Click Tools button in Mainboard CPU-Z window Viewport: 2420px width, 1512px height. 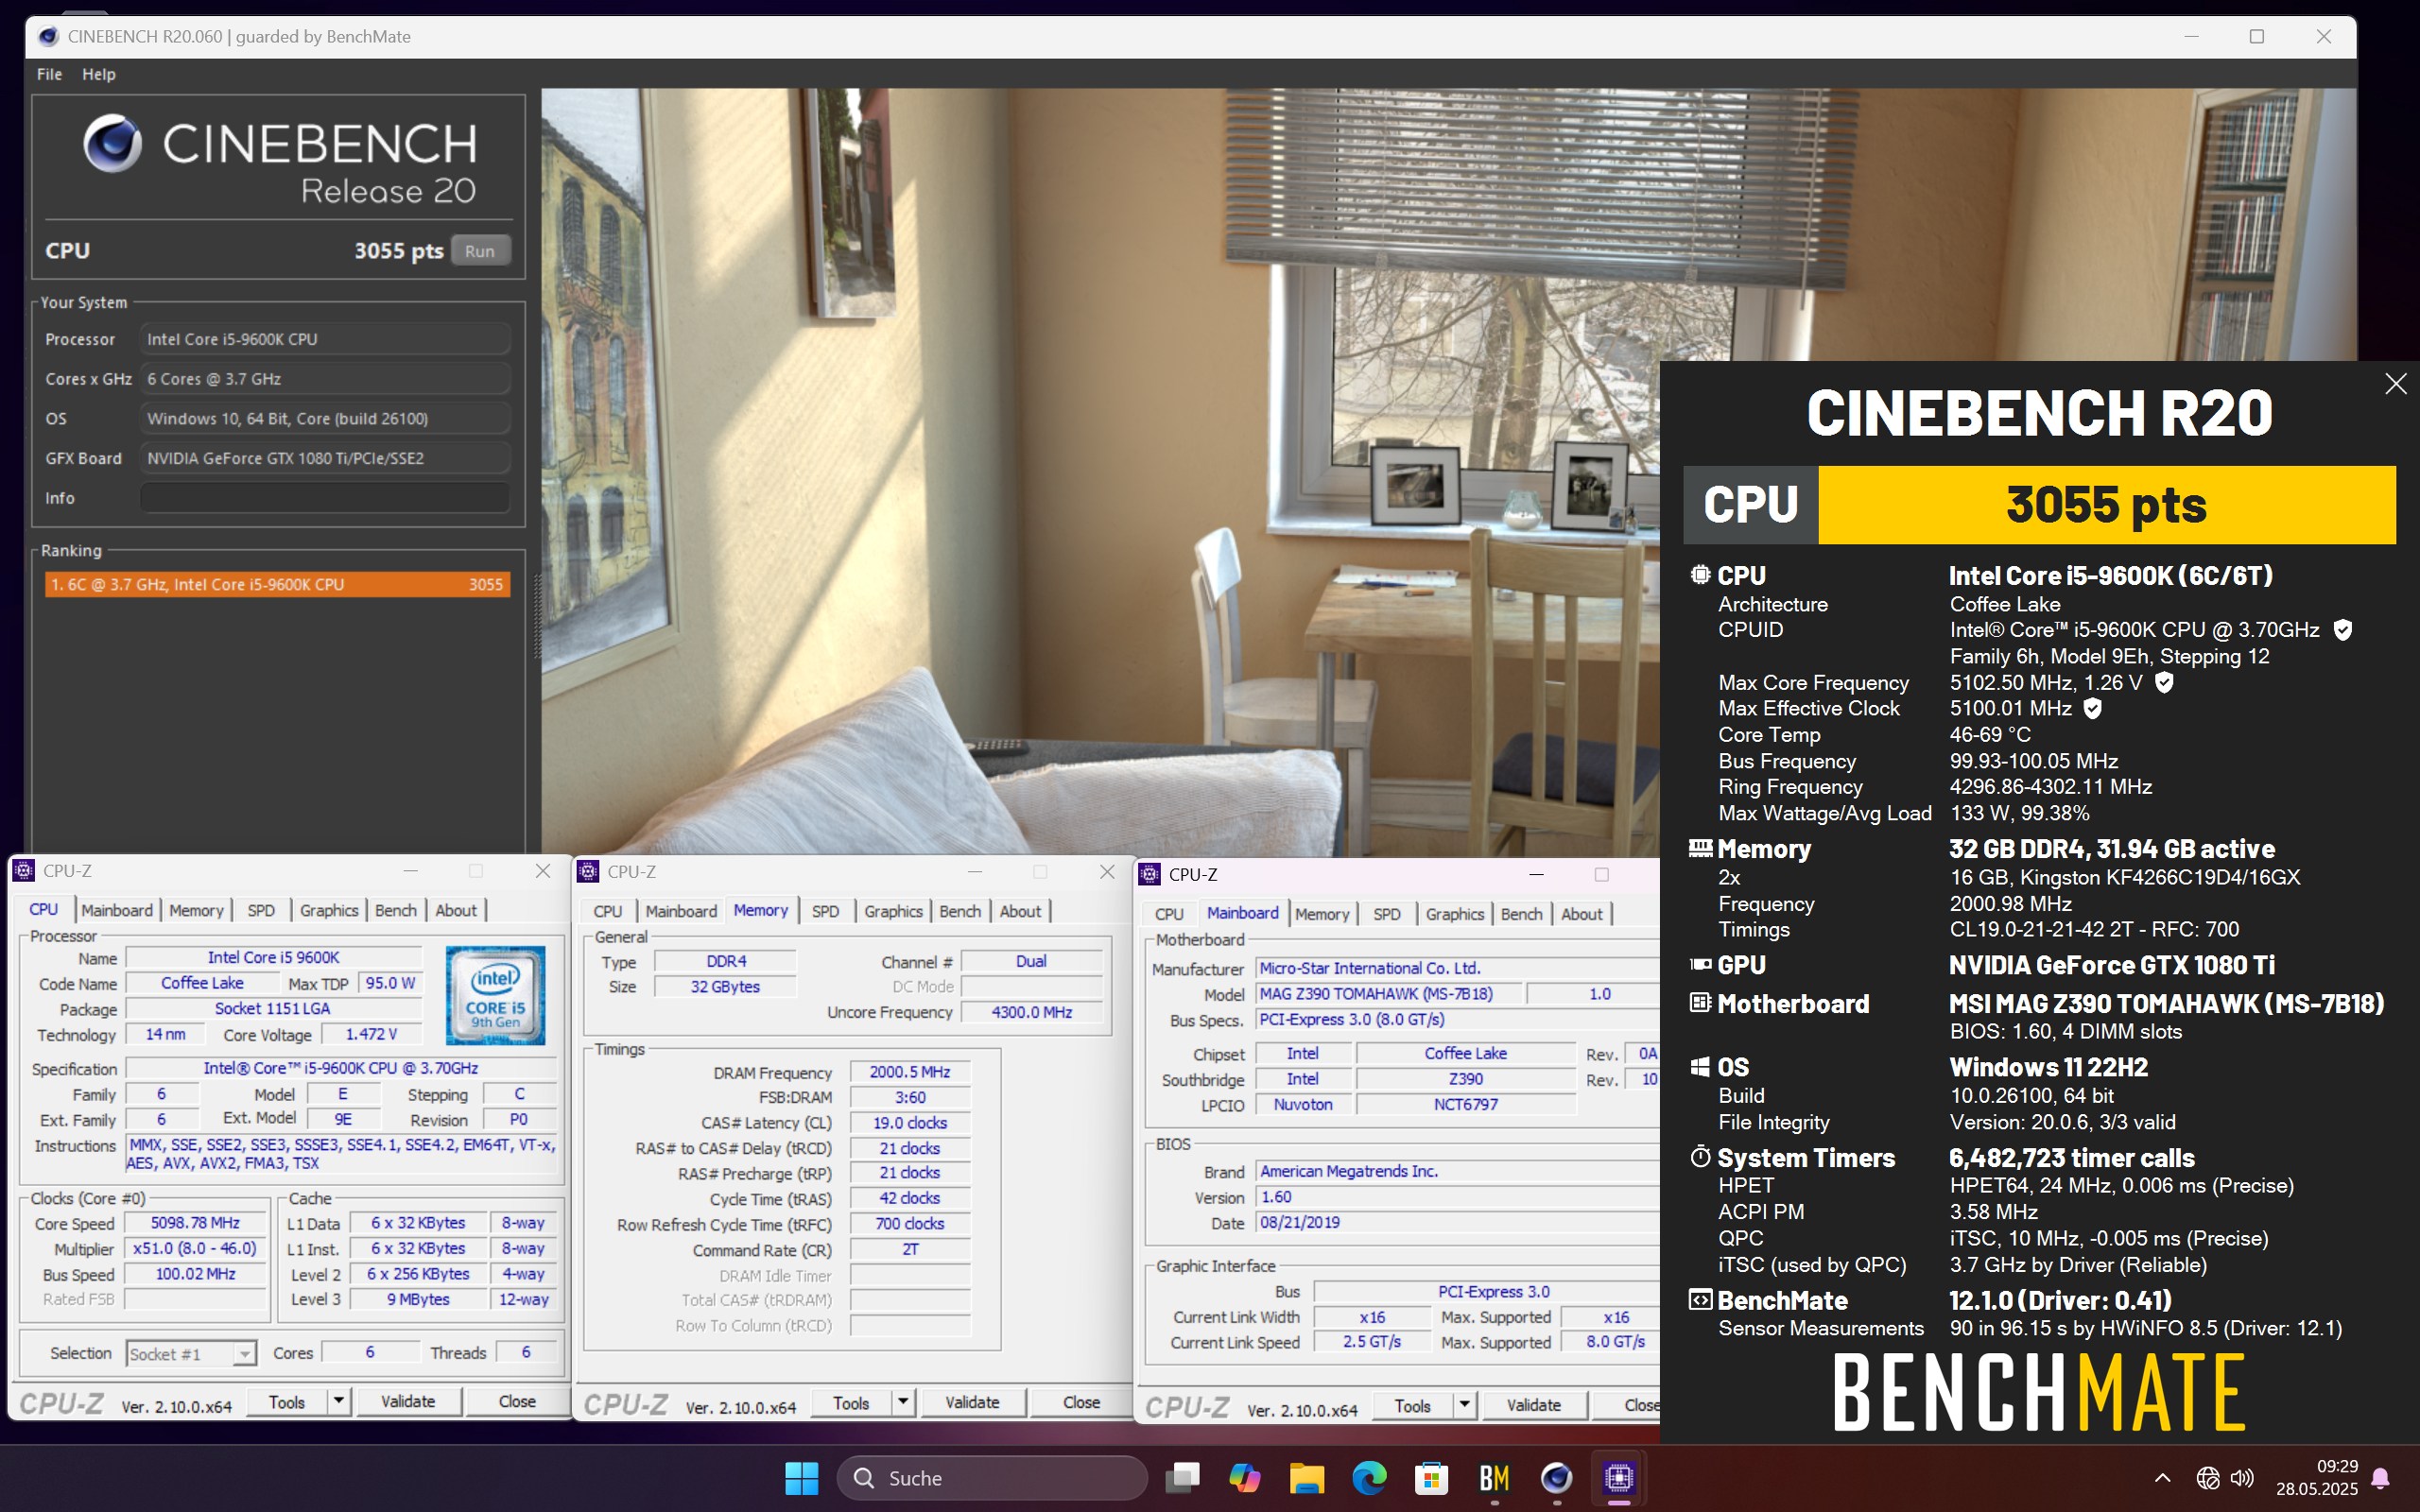1413,1405
